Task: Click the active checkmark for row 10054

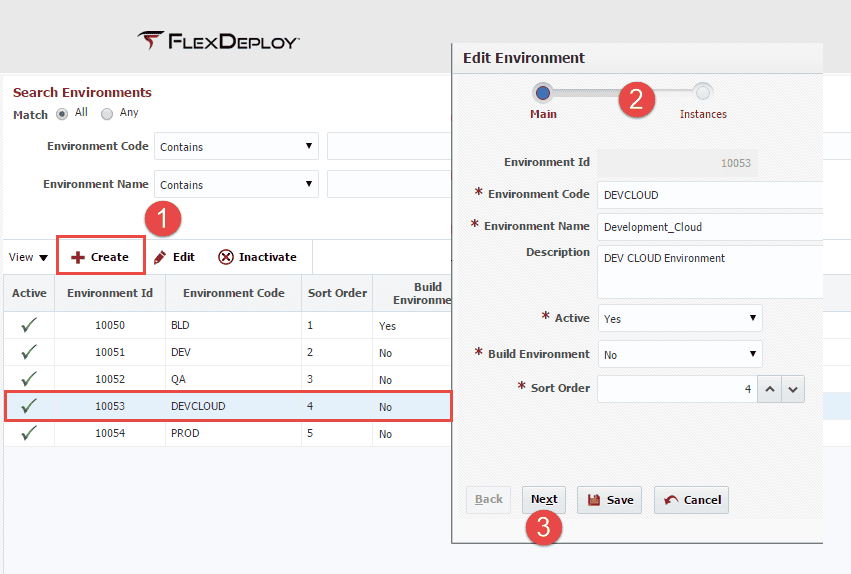Action: 29,433
